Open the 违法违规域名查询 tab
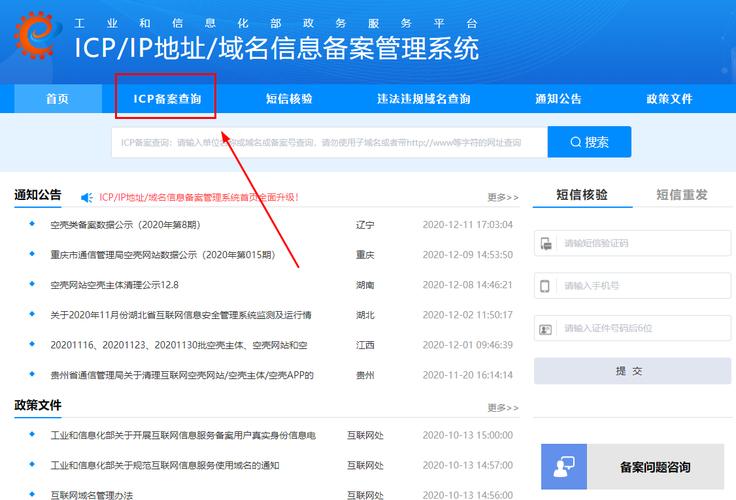 tap(424, 99)
